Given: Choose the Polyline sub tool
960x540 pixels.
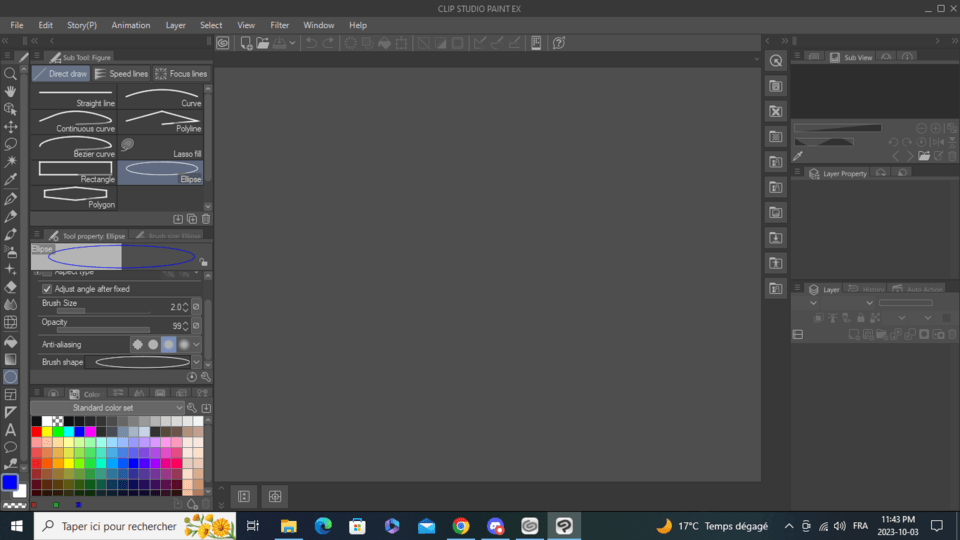Looking at the screenshot, I should pos(160,122).
